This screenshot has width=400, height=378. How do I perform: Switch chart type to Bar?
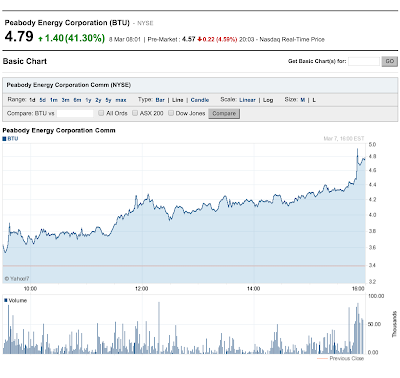coord(160,100)
